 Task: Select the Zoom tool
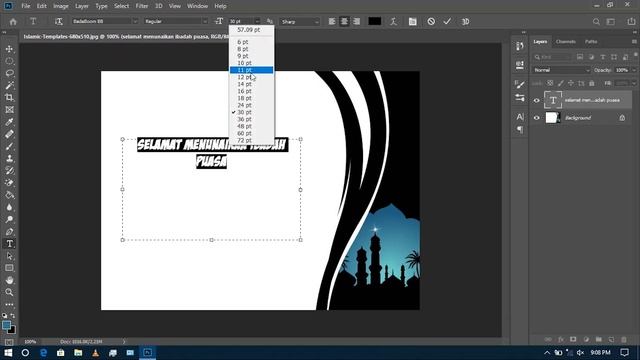[x=9, y=292]
